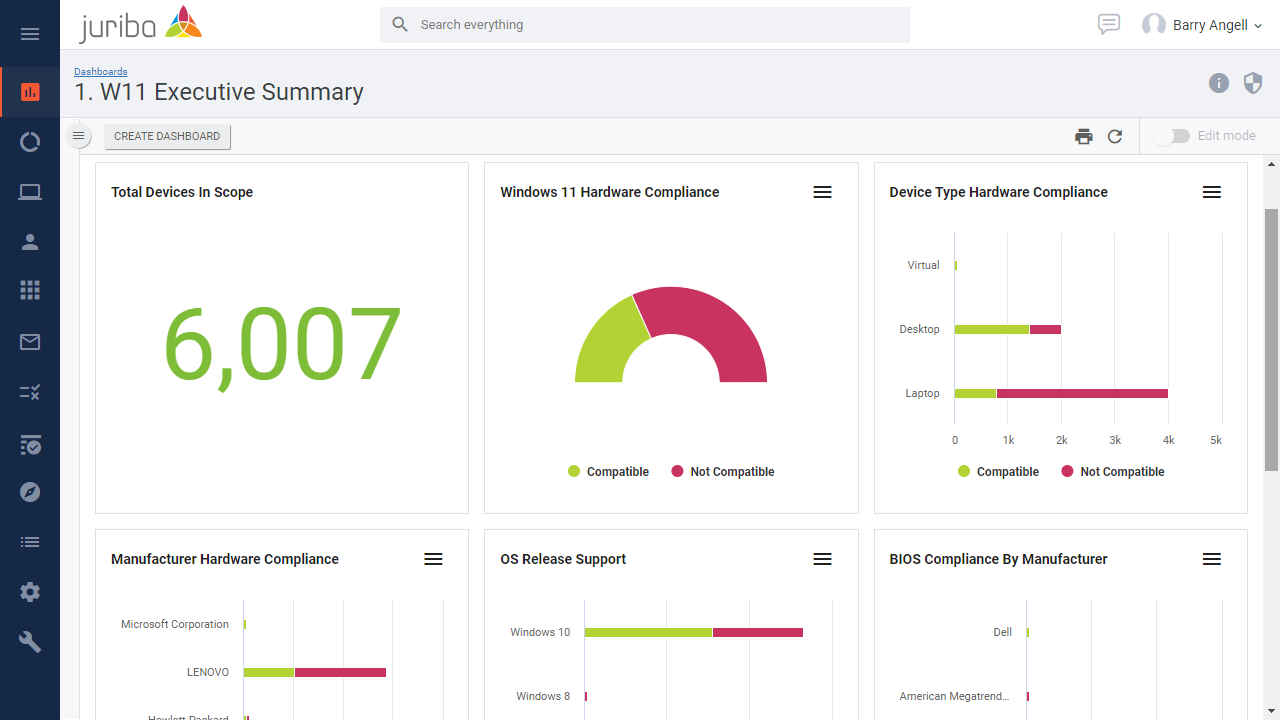Open the applications grid sidebar icon
1280x720 pixels.
coord(30,290)
